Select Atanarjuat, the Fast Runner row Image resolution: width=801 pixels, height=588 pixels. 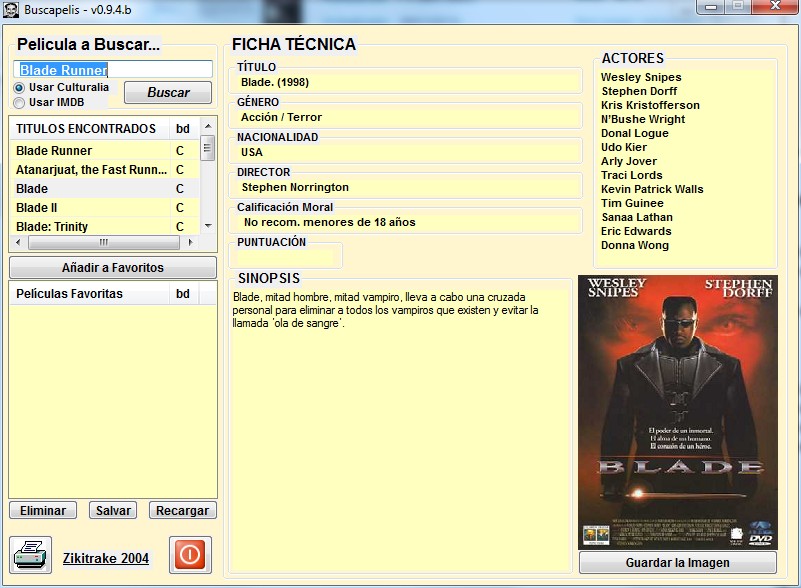click(x=105, y=170)
